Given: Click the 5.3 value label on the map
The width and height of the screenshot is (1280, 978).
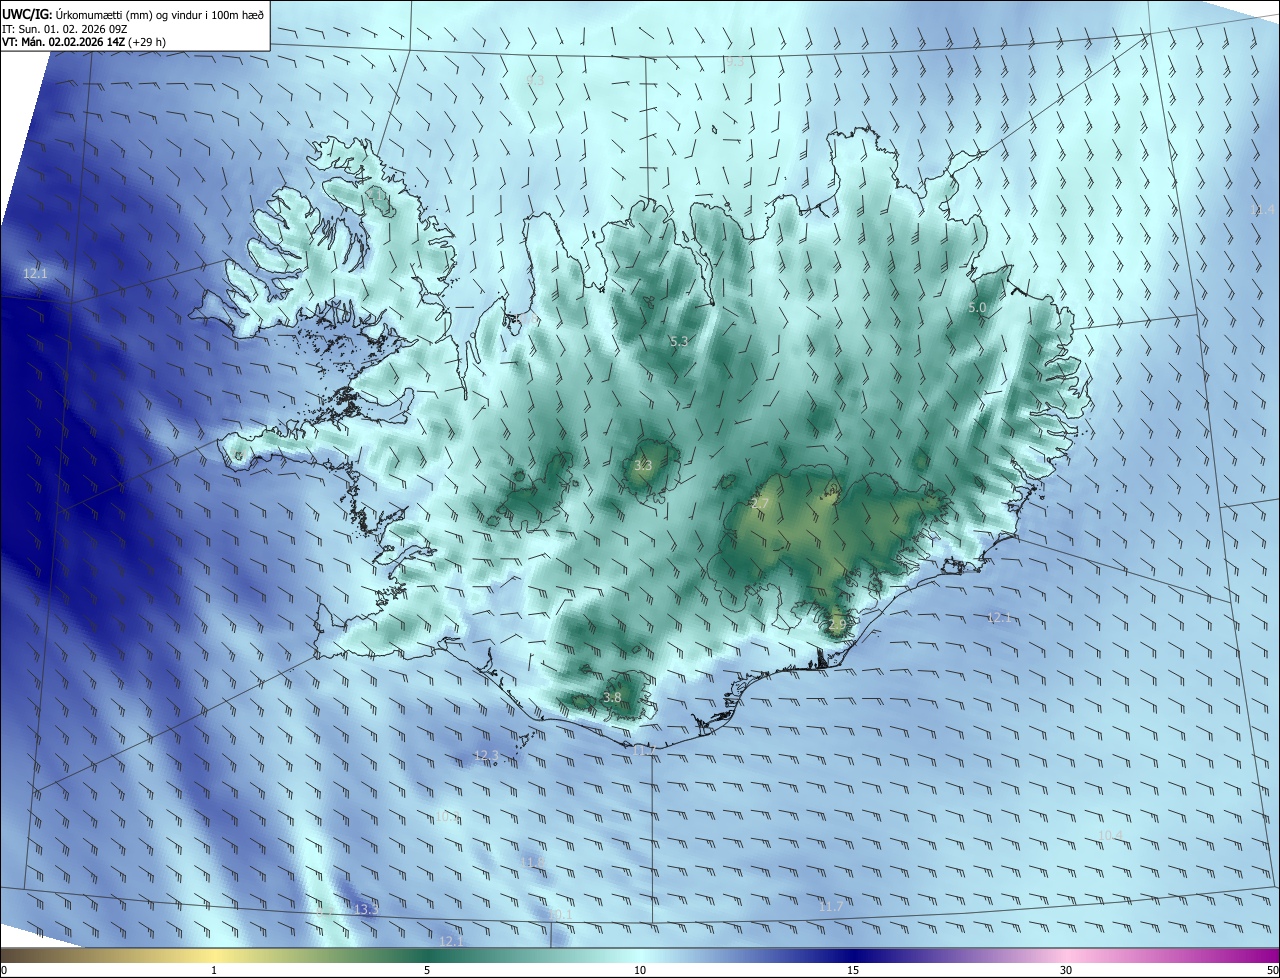Looking at the screenshot, I should pos(679,341).
